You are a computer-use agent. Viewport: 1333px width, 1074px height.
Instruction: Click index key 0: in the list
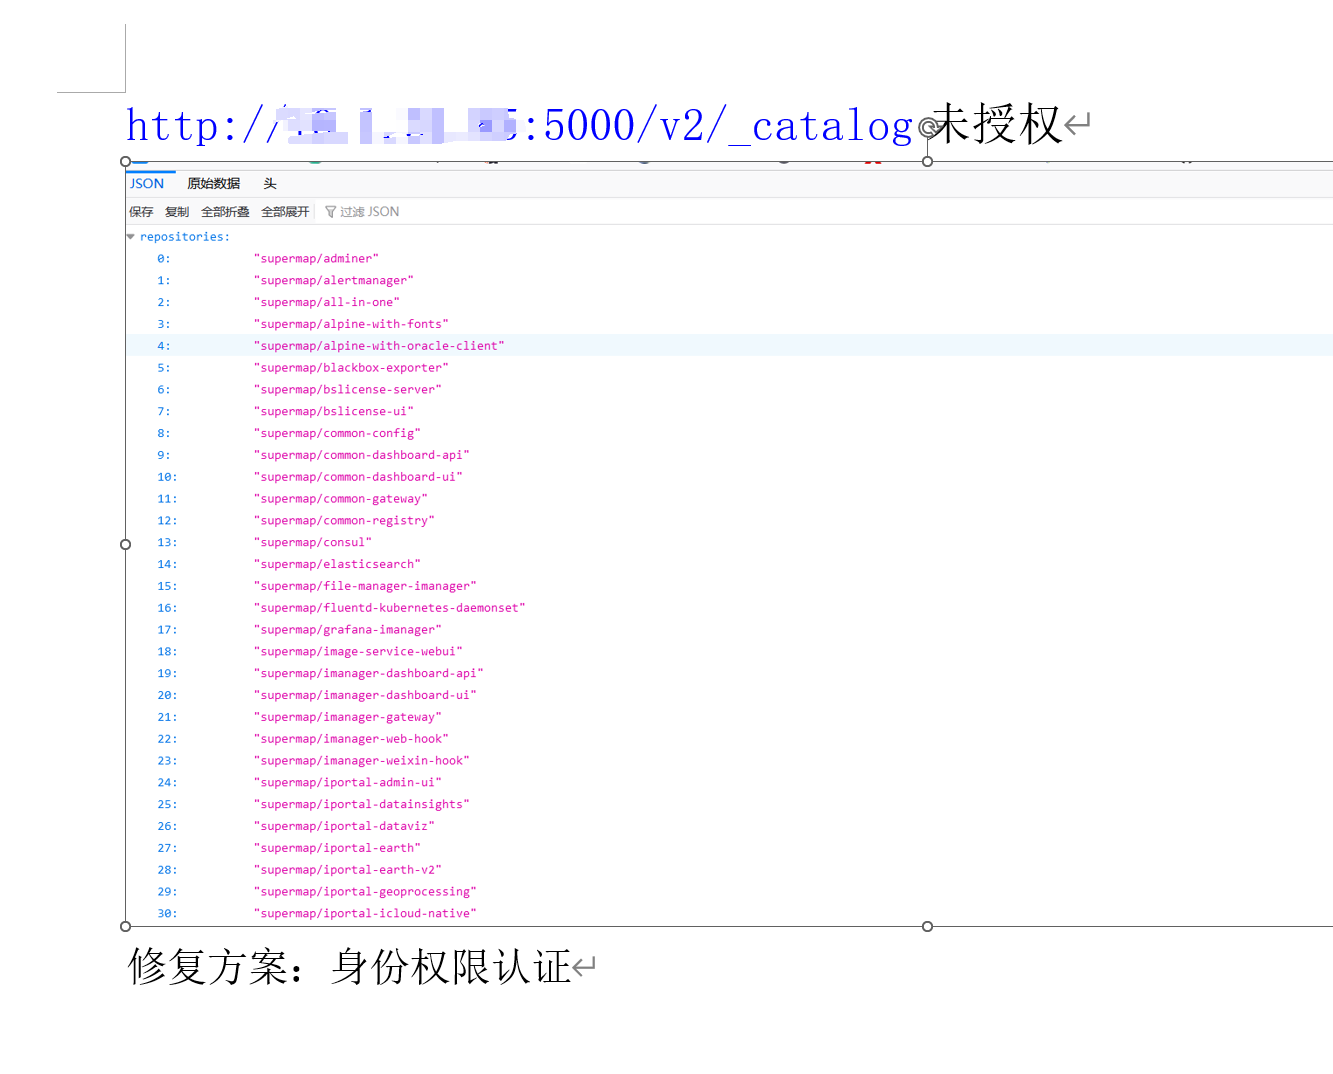[164, 259]
